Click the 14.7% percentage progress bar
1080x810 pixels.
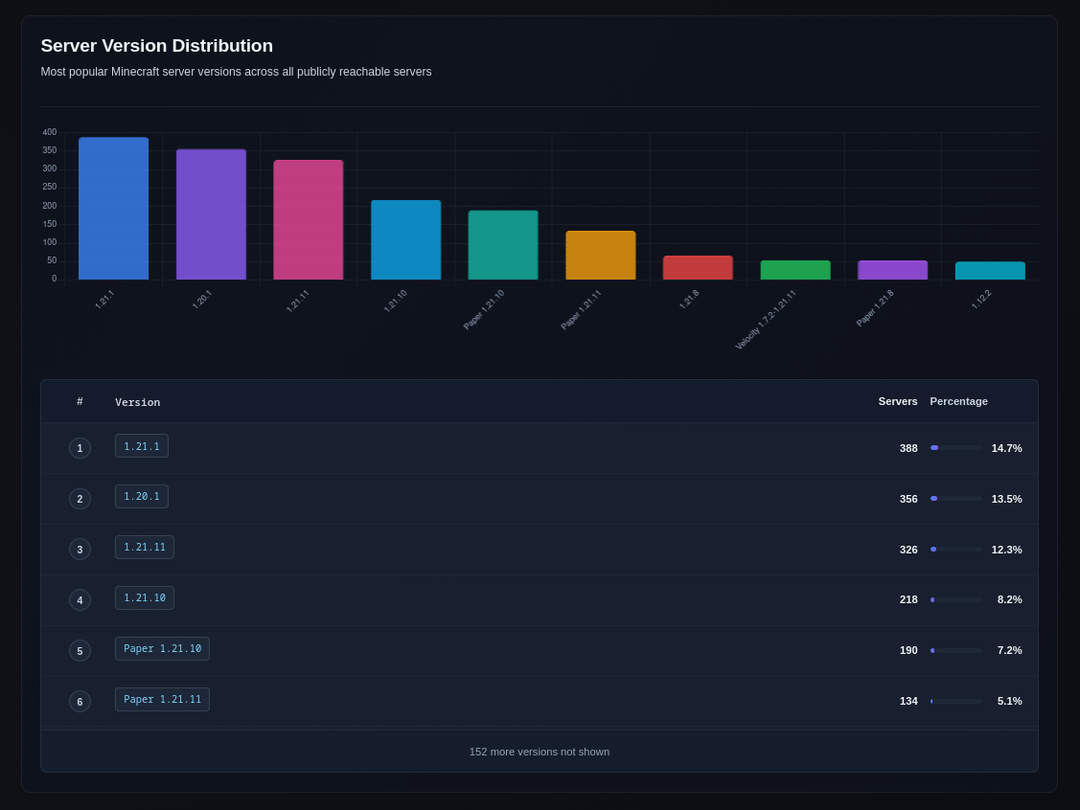click(x=955, y=448)
